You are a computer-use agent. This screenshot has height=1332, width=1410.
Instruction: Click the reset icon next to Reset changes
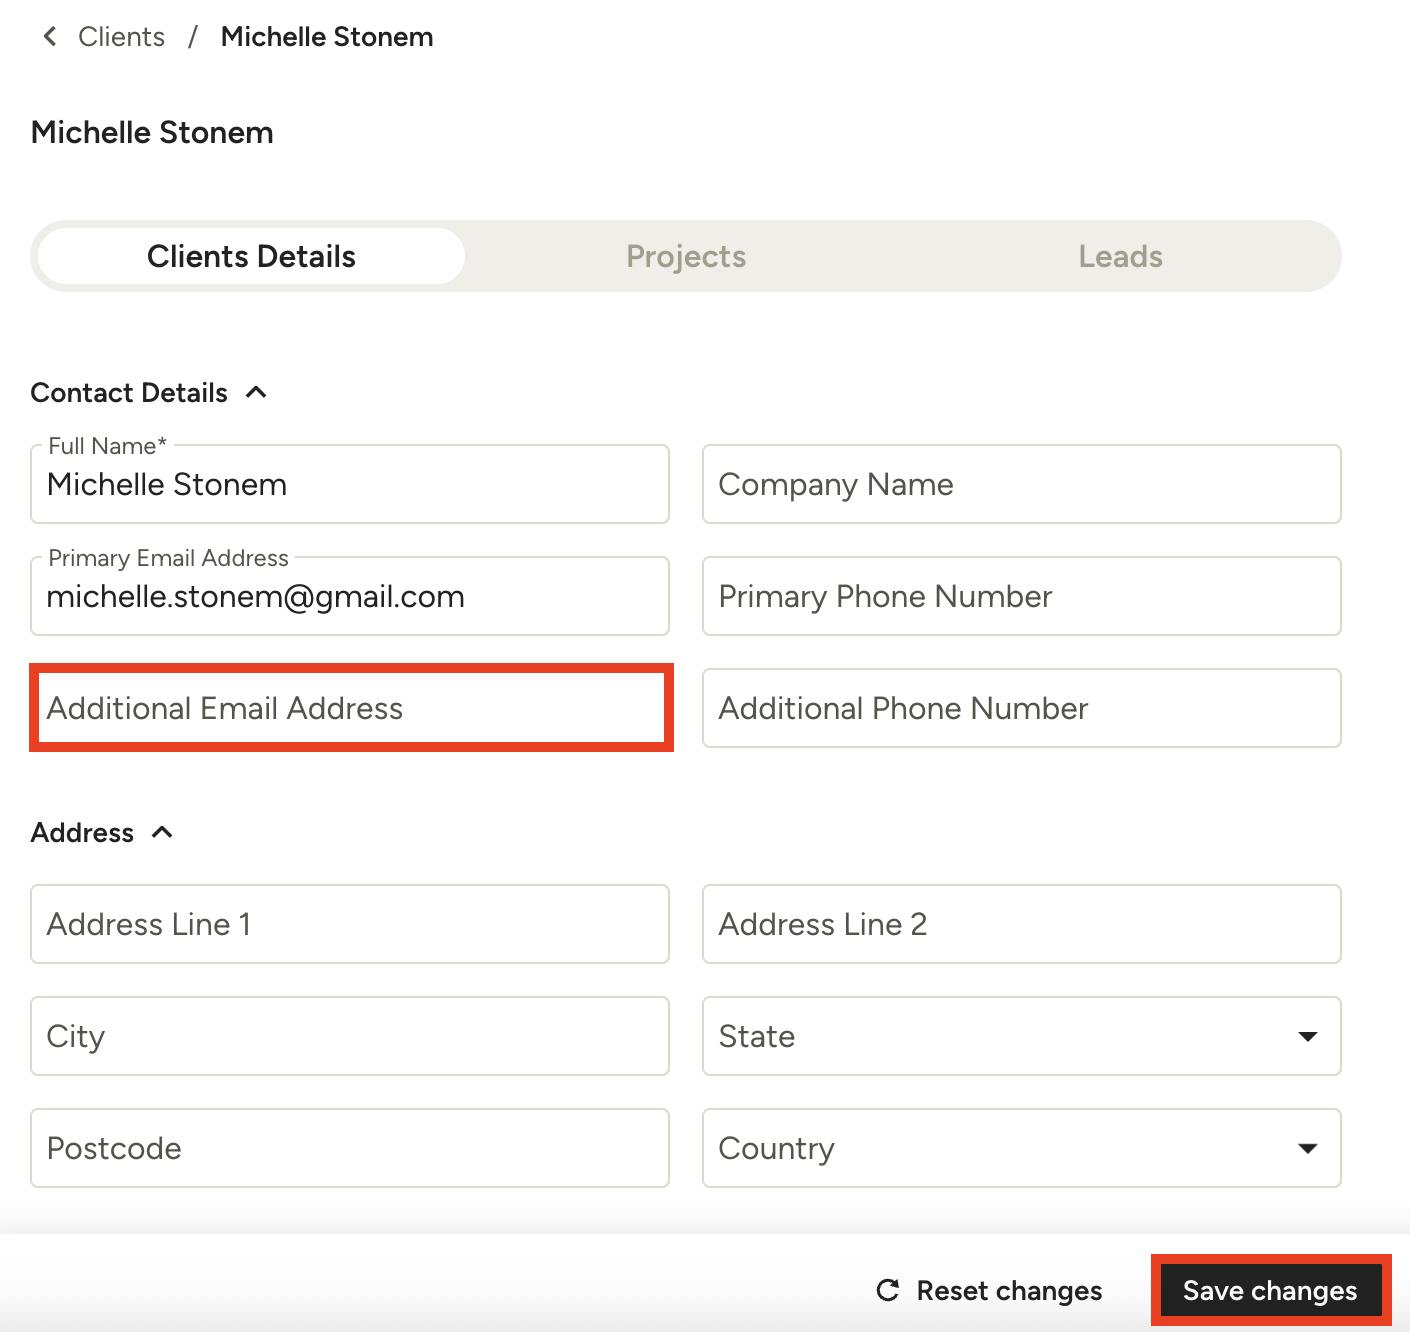886,1290
